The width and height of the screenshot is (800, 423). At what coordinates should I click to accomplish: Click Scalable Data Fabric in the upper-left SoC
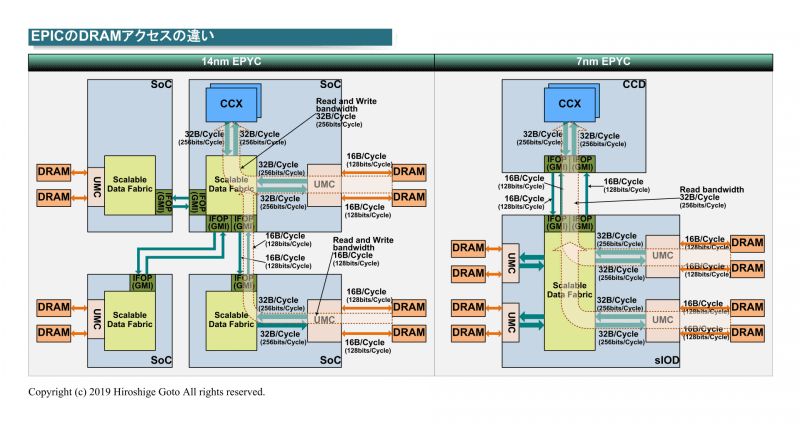point(130,184)
